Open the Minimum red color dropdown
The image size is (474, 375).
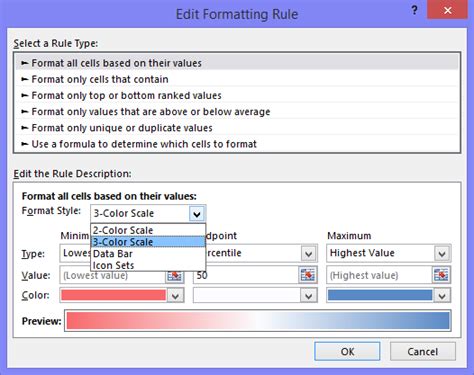(175, 296)
